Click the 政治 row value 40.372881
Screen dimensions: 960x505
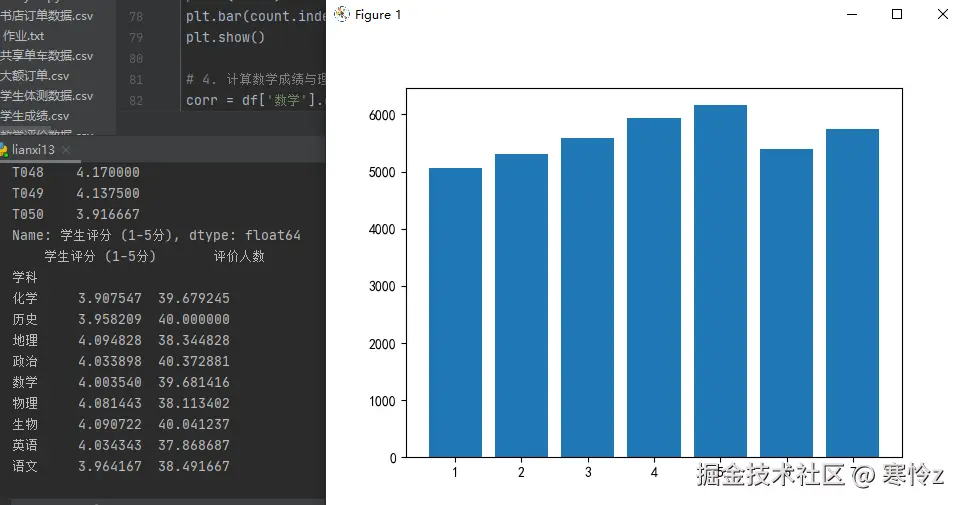click(x=194, y=361)
